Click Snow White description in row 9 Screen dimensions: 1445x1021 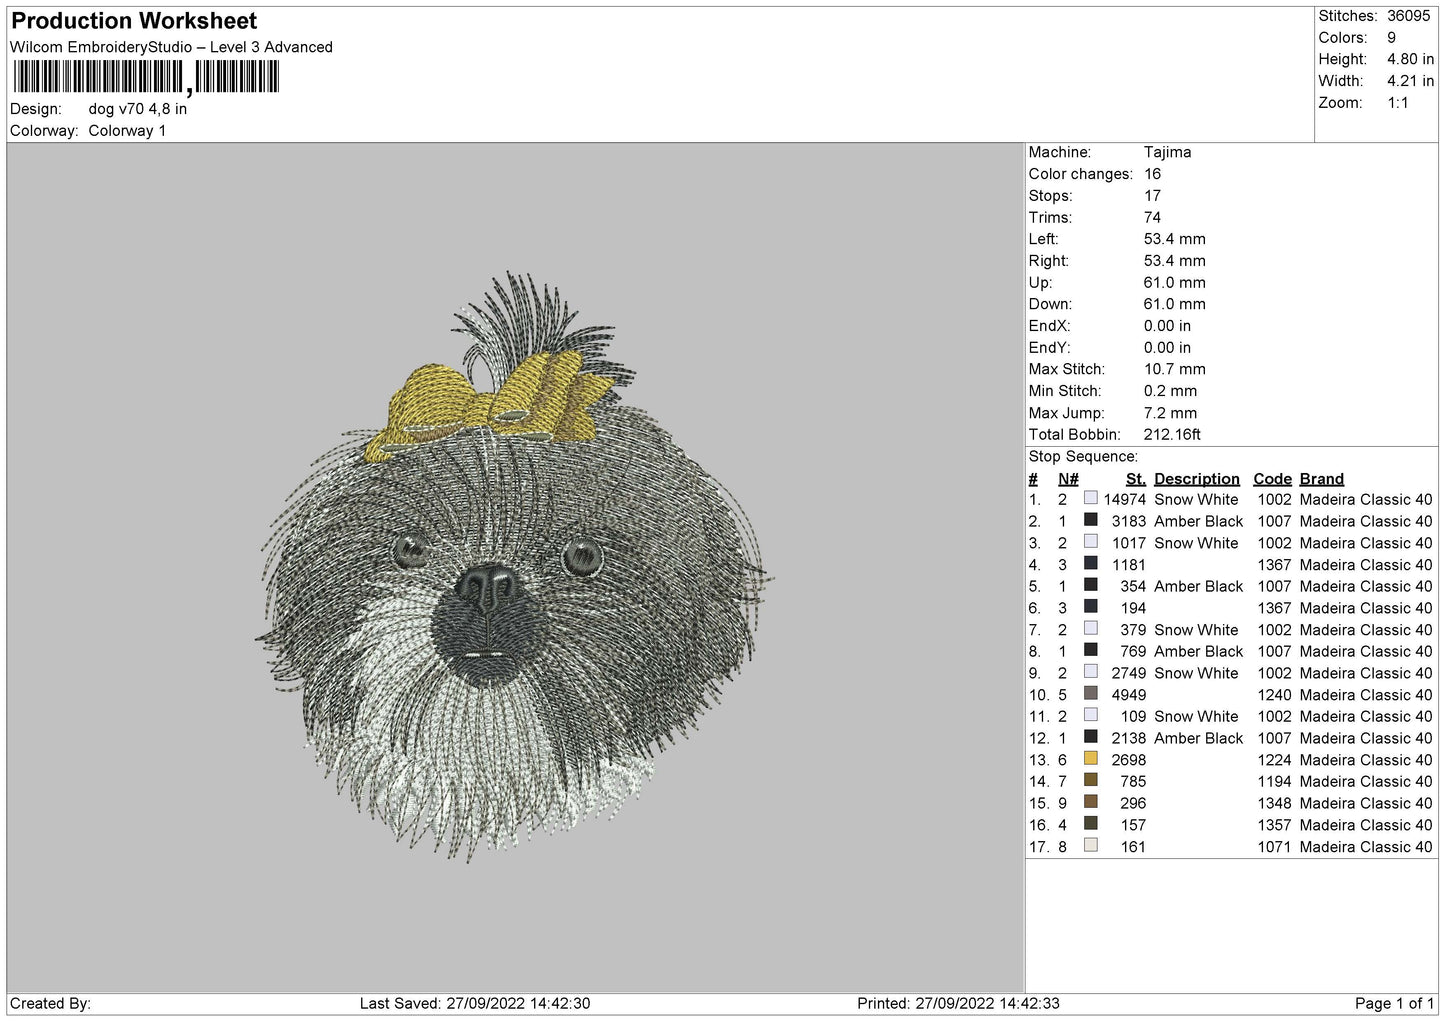point(1196,673)
